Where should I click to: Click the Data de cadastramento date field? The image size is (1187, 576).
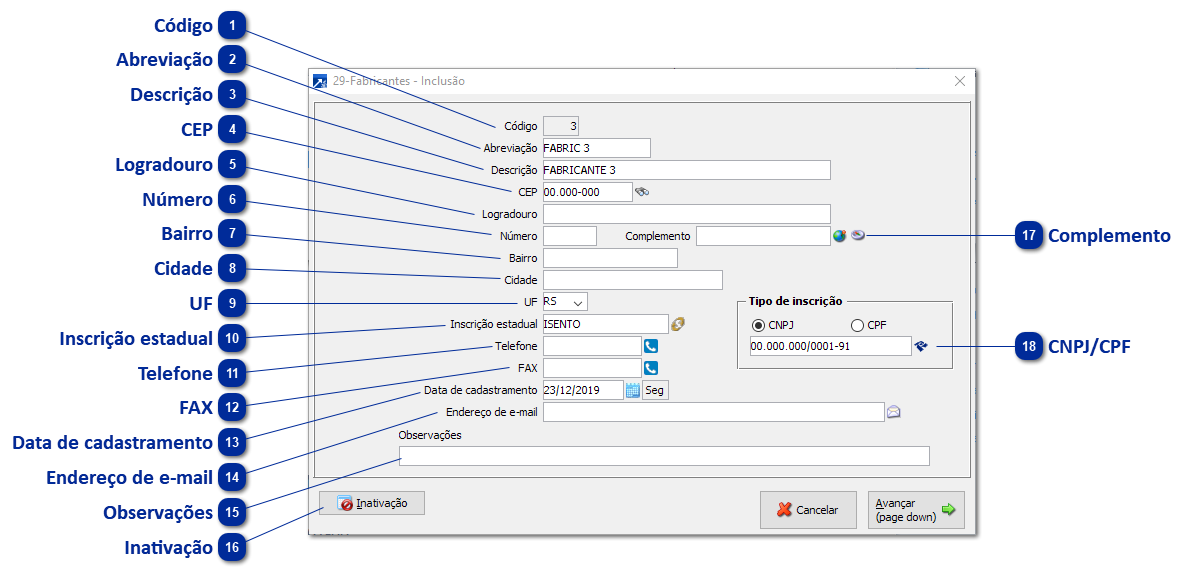[x=582, y=390]
